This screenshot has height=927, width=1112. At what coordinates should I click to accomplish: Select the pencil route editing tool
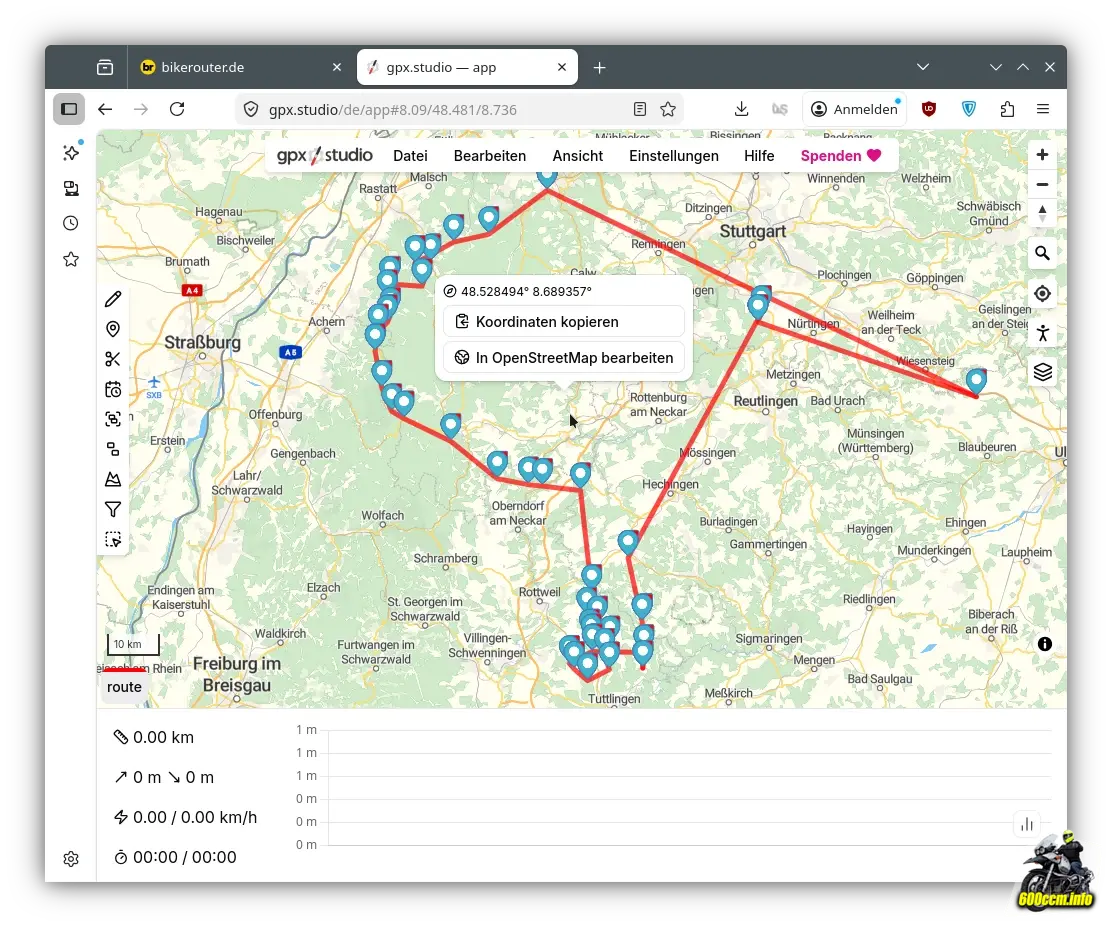113,299
